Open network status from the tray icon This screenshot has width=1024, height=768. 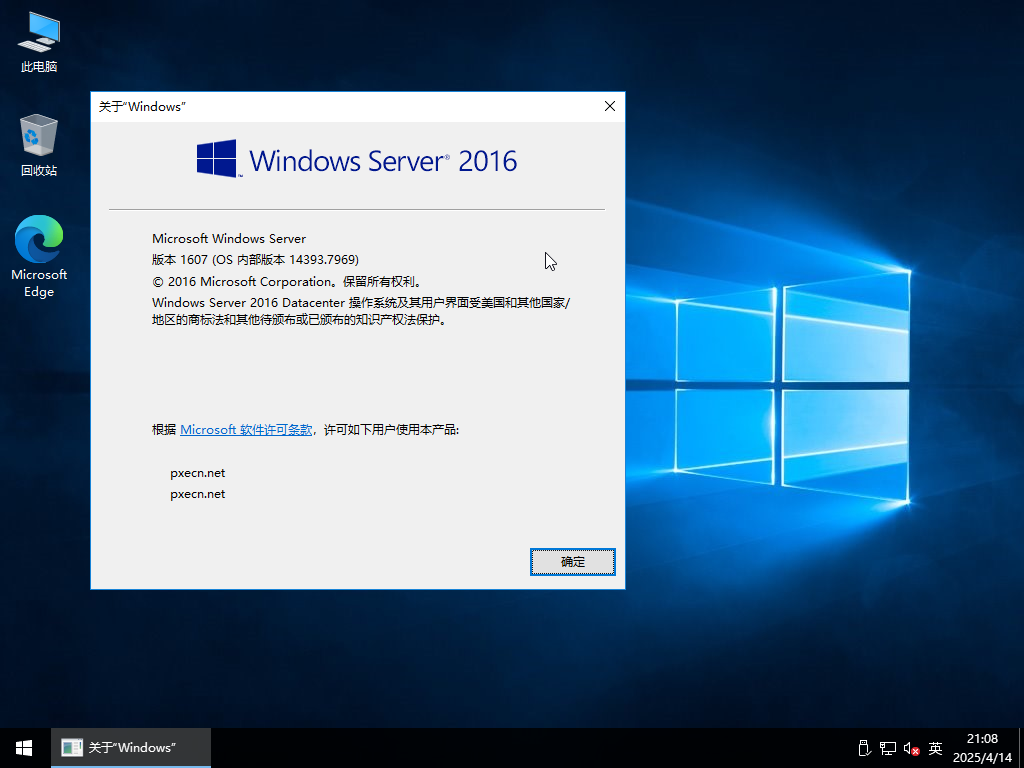(x=887, y=748)
